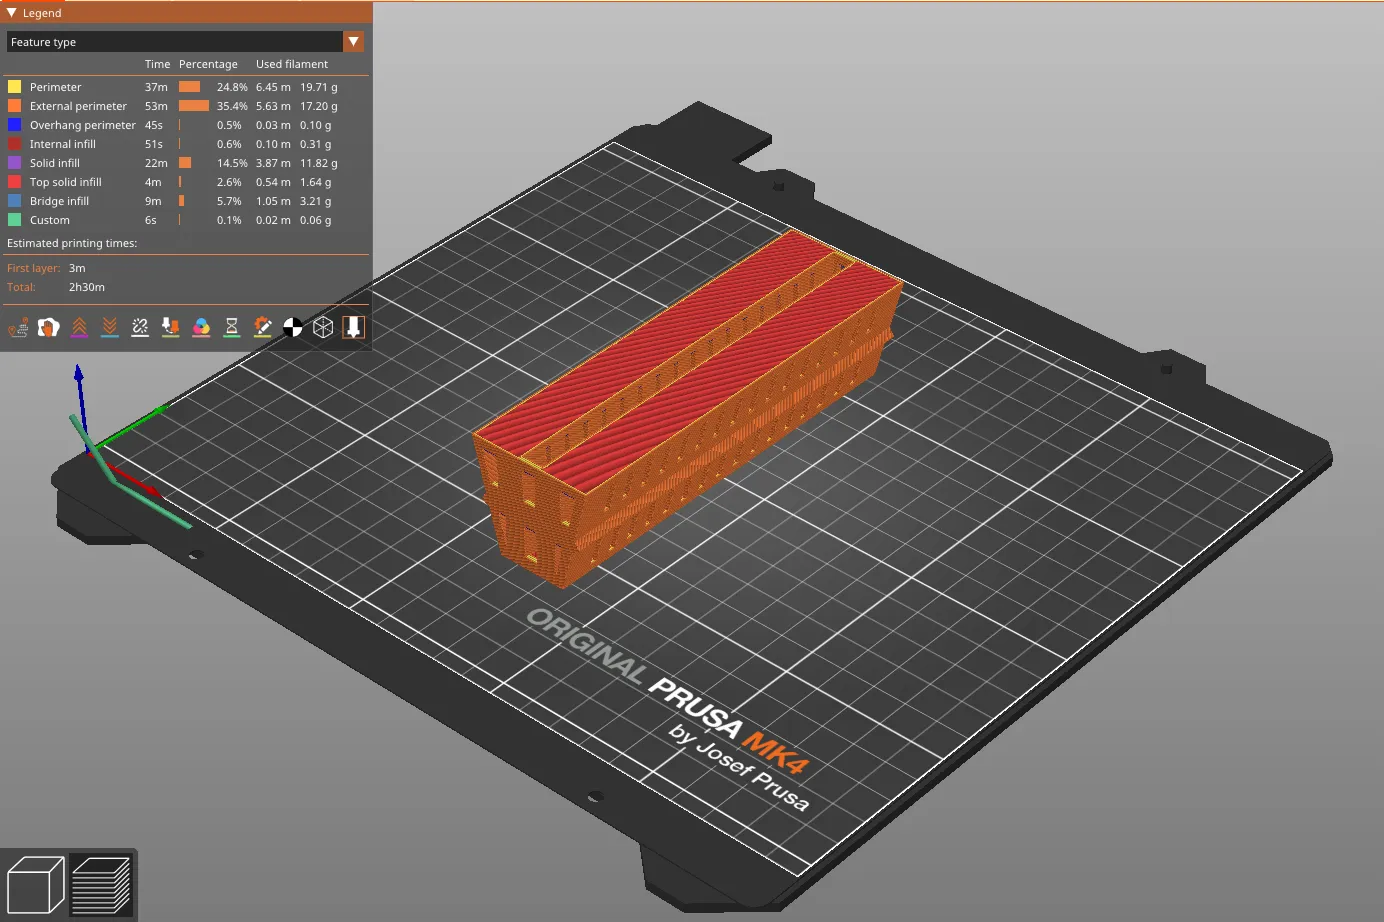The height and width of the screenshot is (922, 1384).
Task: Toggle Center of gravity marker icon
Action: point(293,327)
